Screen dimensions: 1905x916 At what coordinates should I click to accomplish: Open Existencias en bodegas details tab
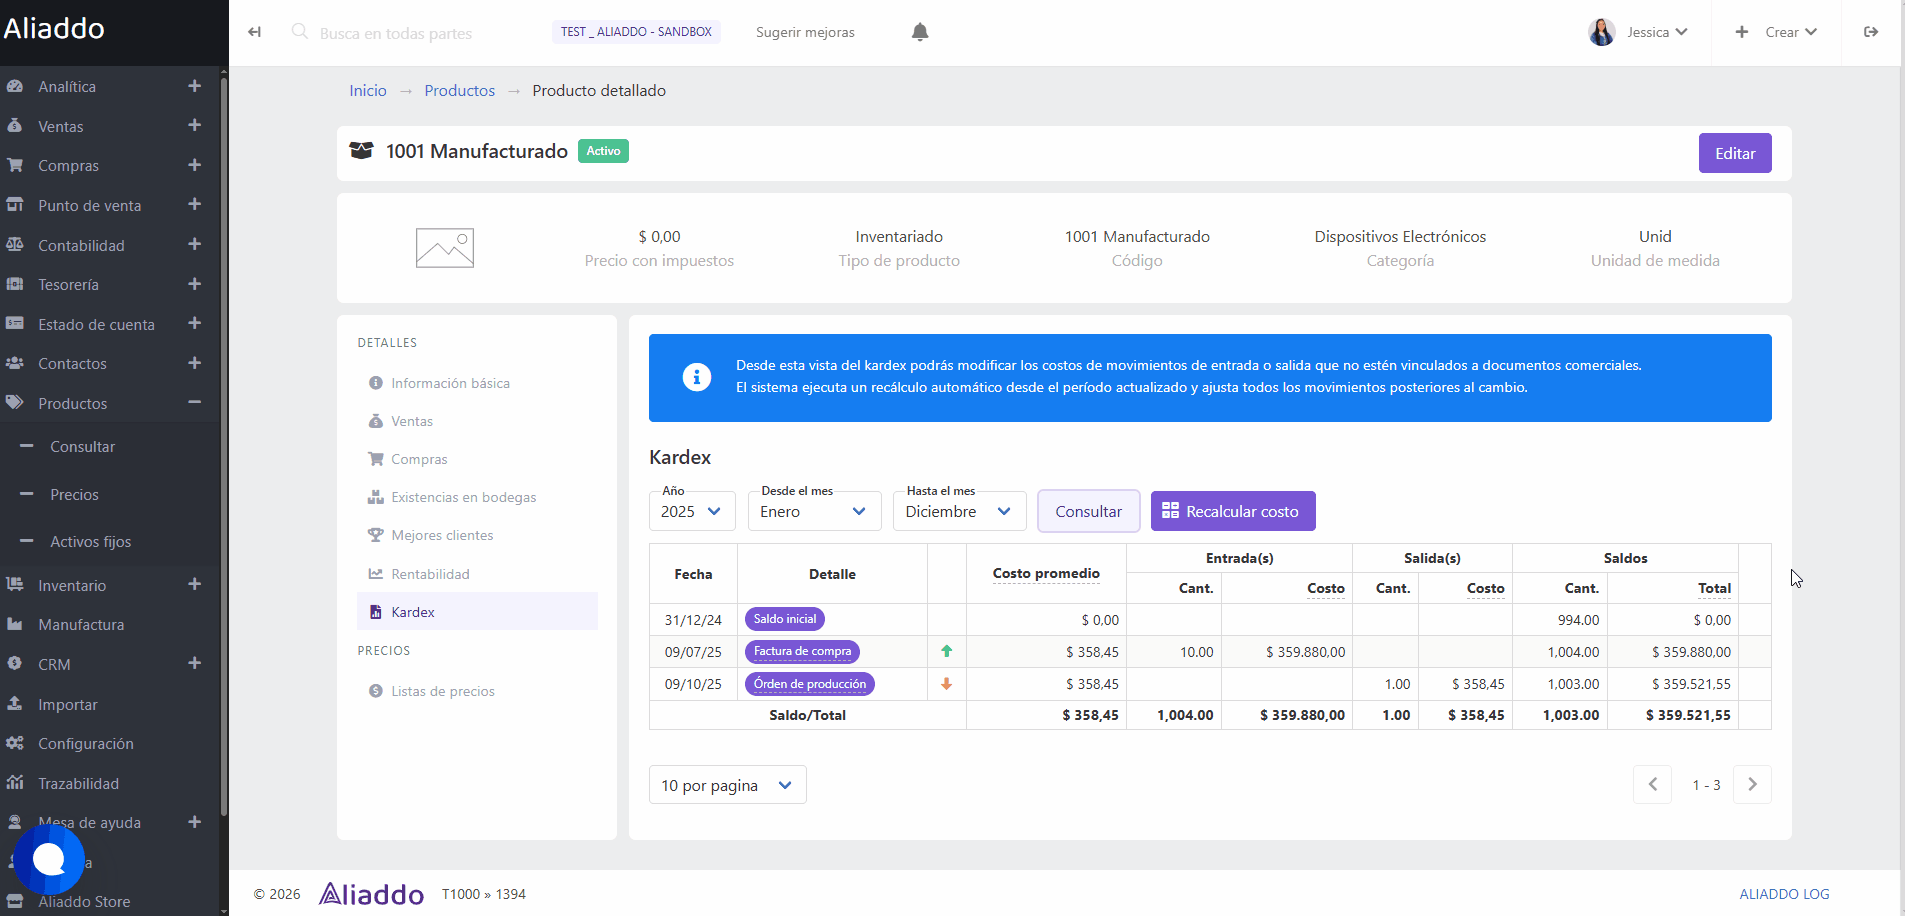pyautogui.click(x=463, y=497)
